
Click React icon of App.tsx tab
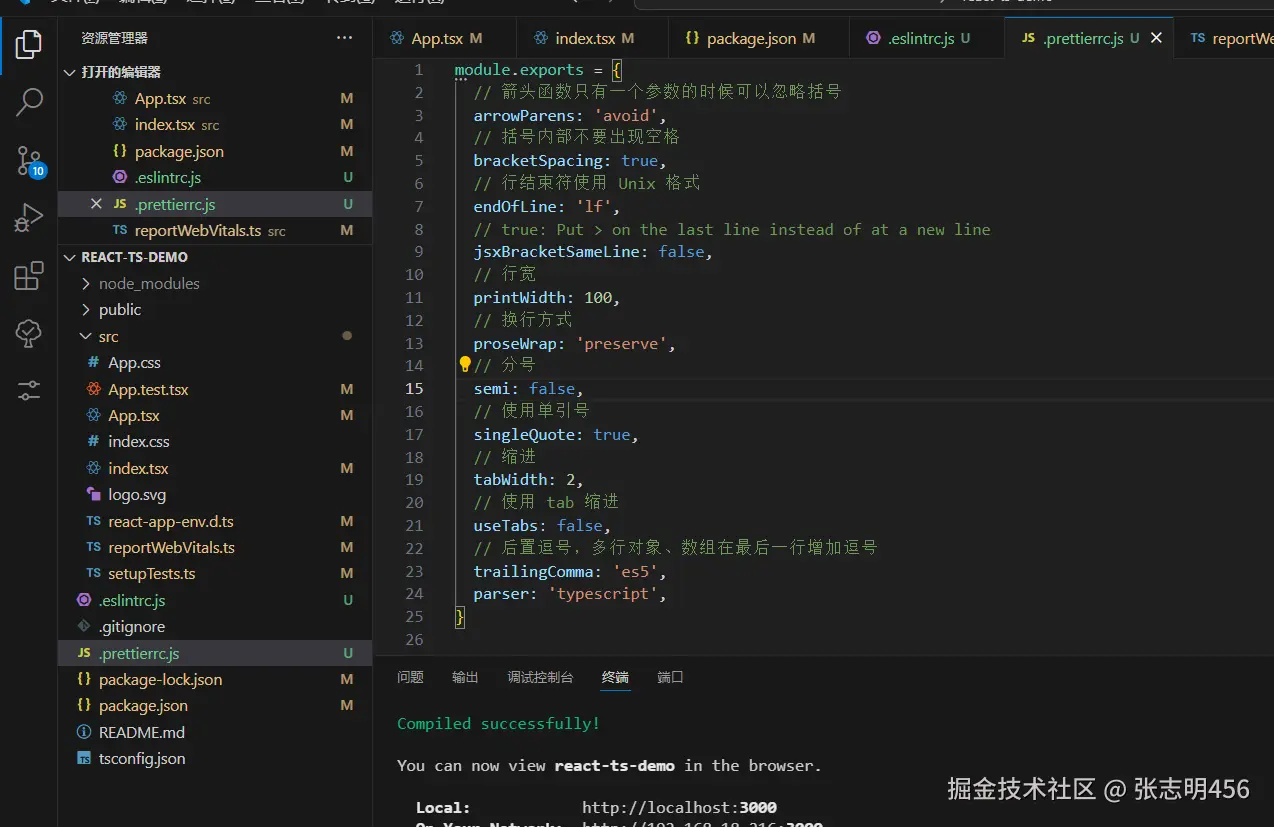point(396,38)
